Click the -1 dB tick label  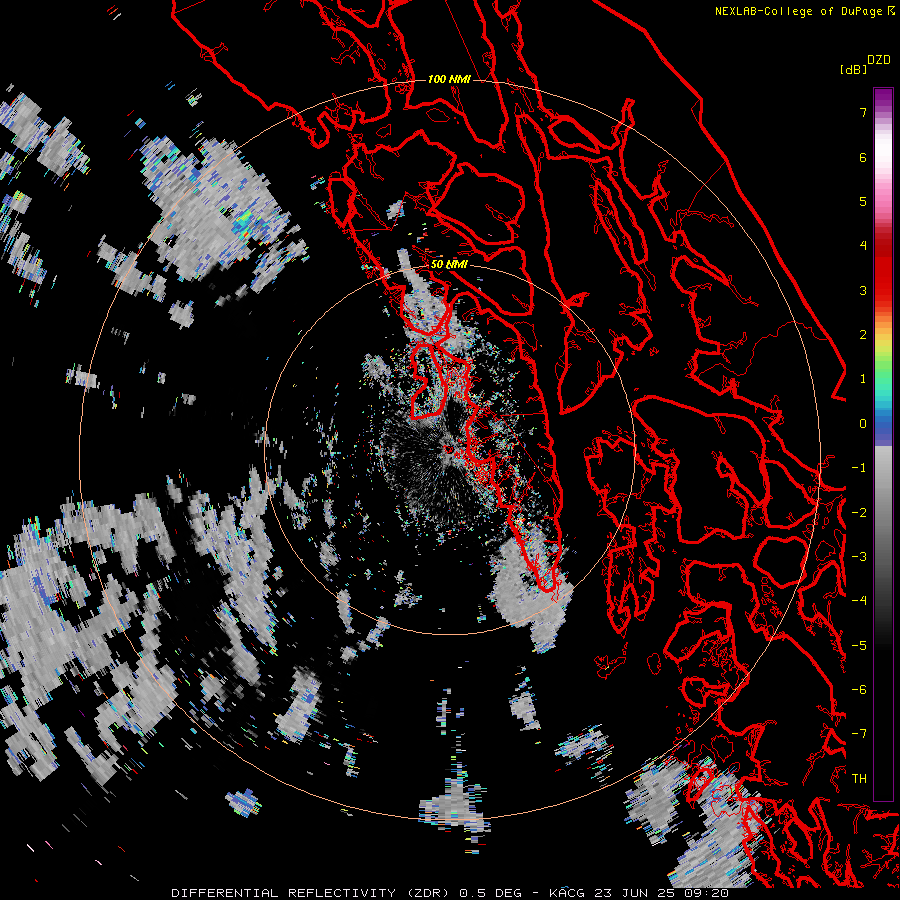click(x=859, y=468)
